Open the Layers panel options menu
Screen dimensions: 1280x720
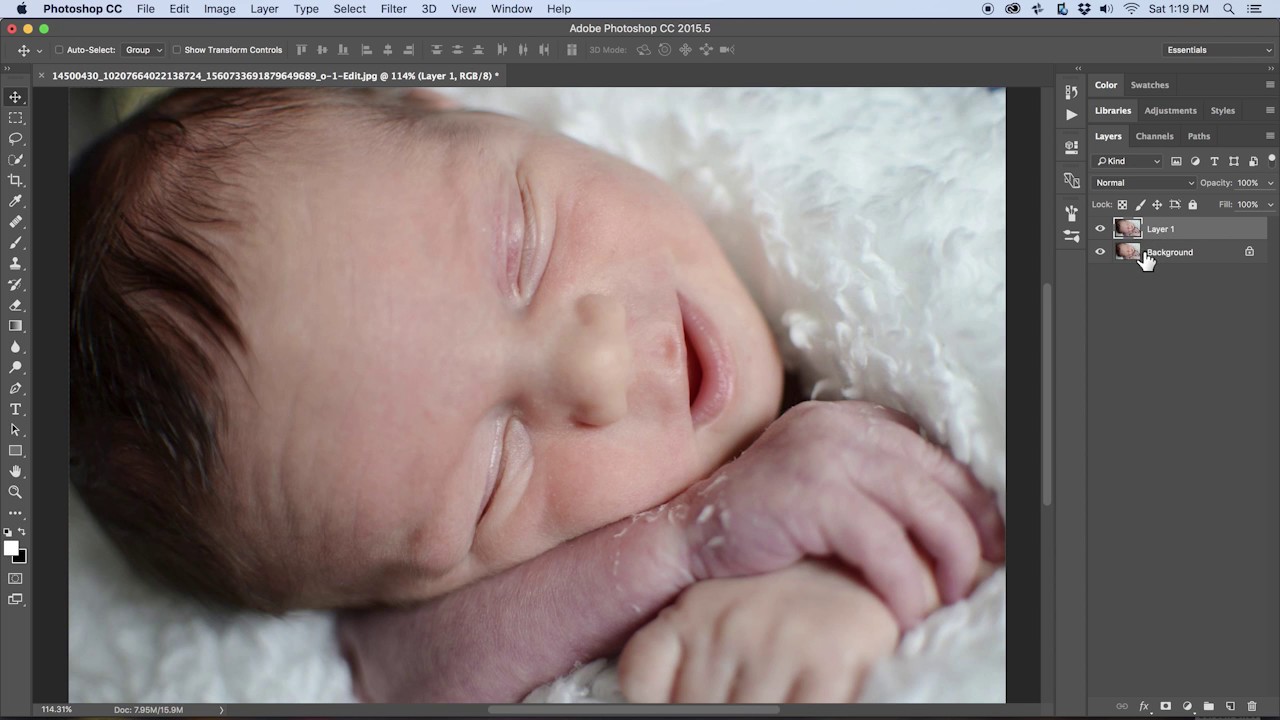[x=1270, y=136]
